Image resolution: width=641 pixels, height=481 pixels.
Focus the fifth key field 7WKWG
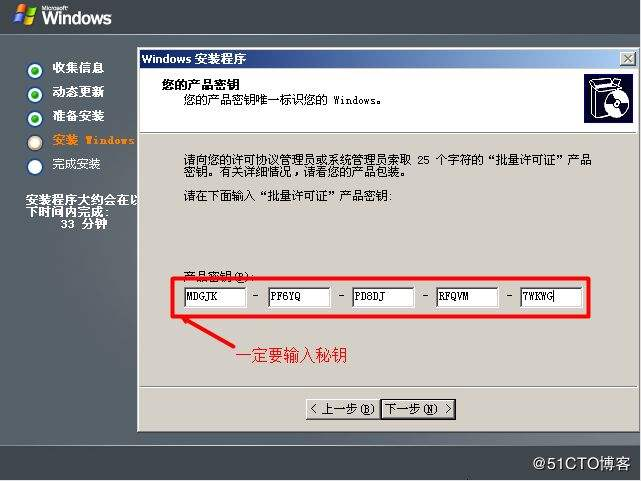[550, 297]
